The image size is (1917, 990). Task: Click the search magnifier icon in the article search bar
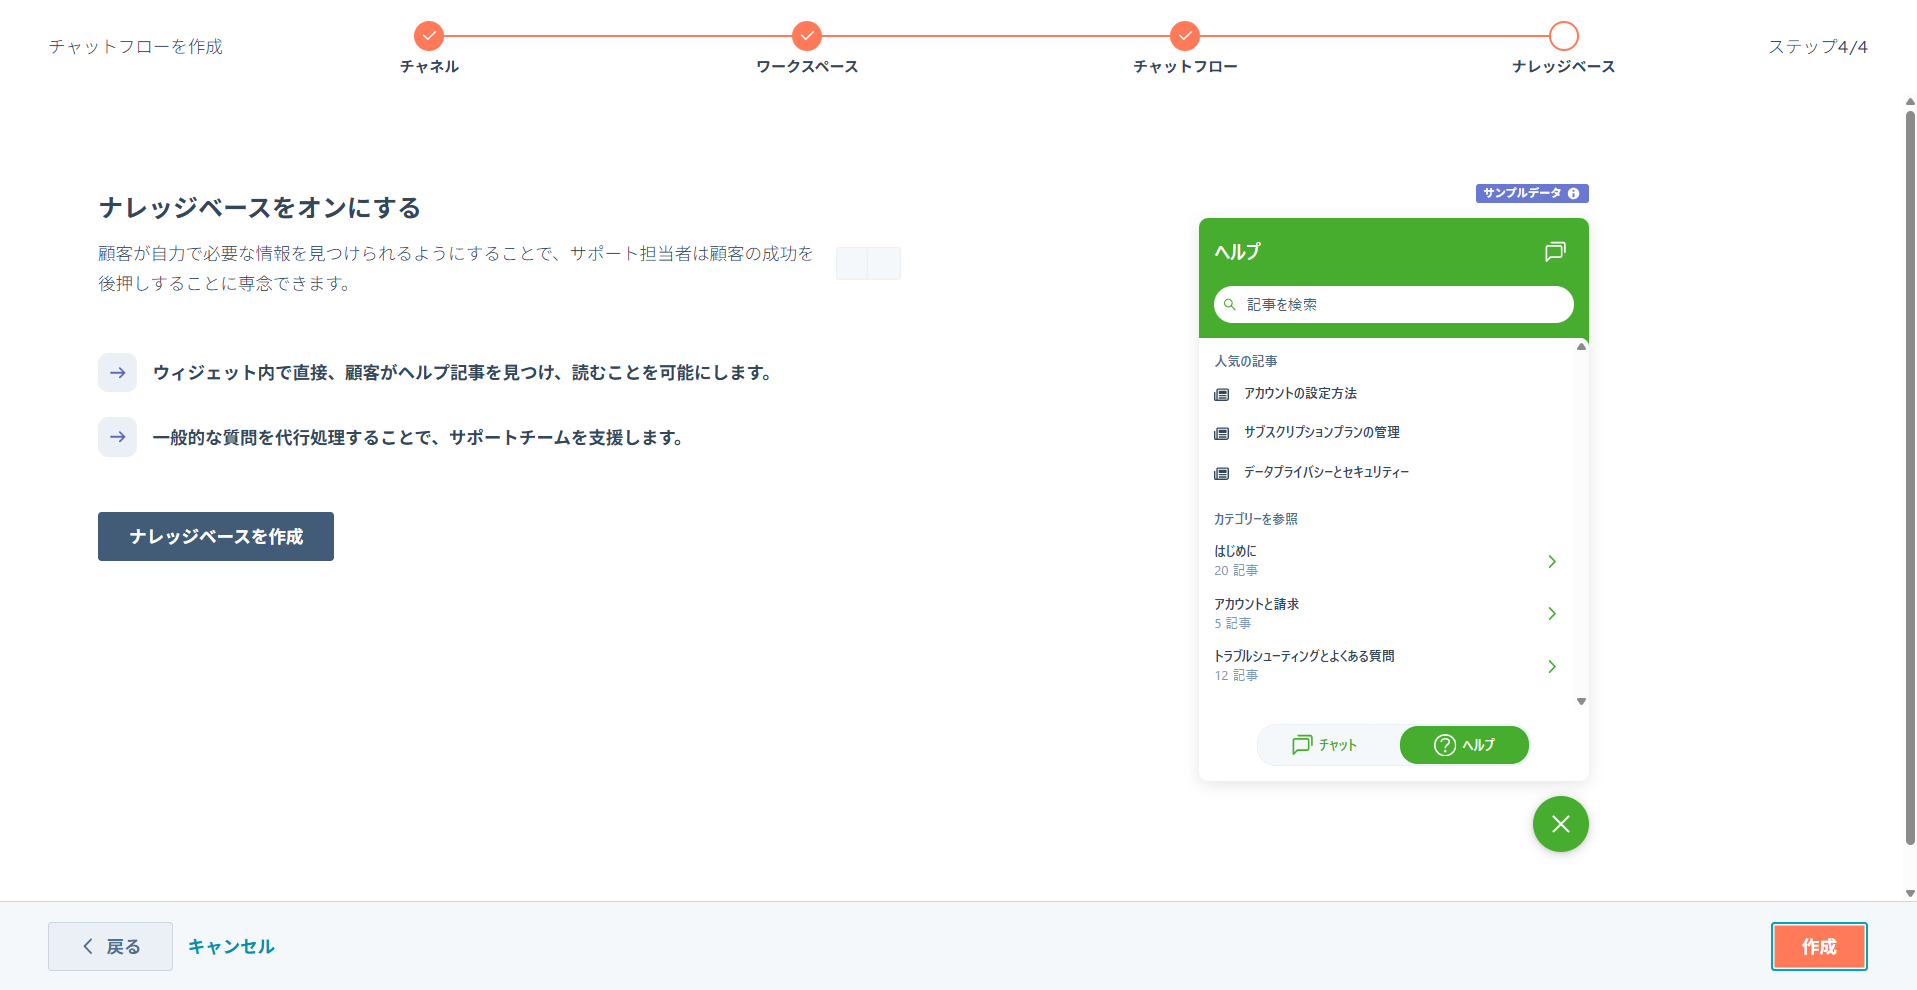1230,304
